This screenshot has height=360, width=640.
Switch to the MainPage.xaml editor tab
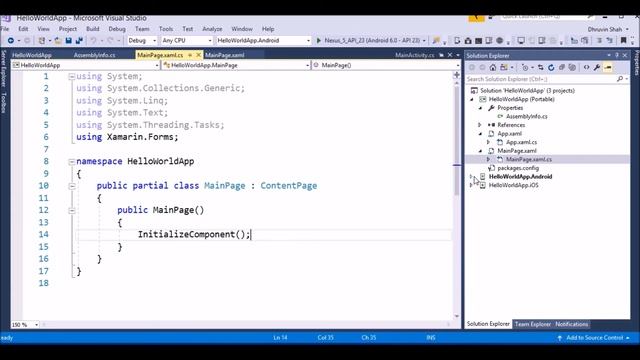click(x=224, y=55)
